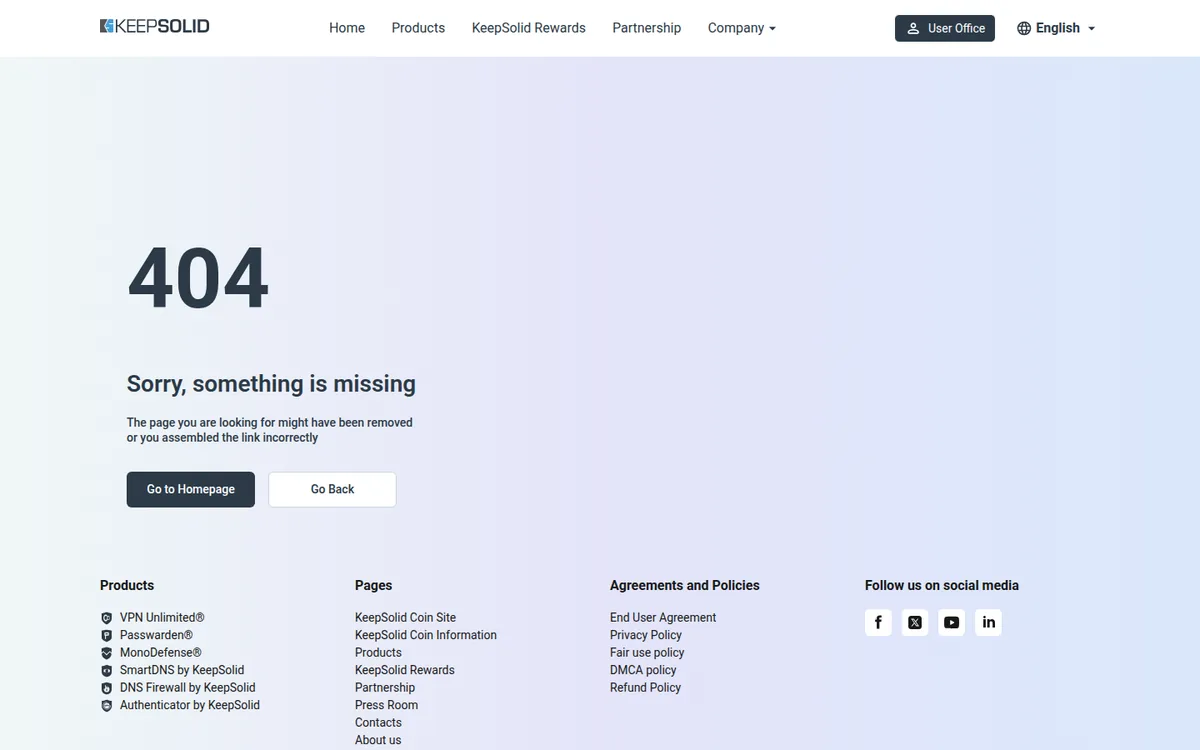Open the KeepSolid Coin Information link
The width and height of the screenshot is (1200, 750).
click(x=426, y=635)
